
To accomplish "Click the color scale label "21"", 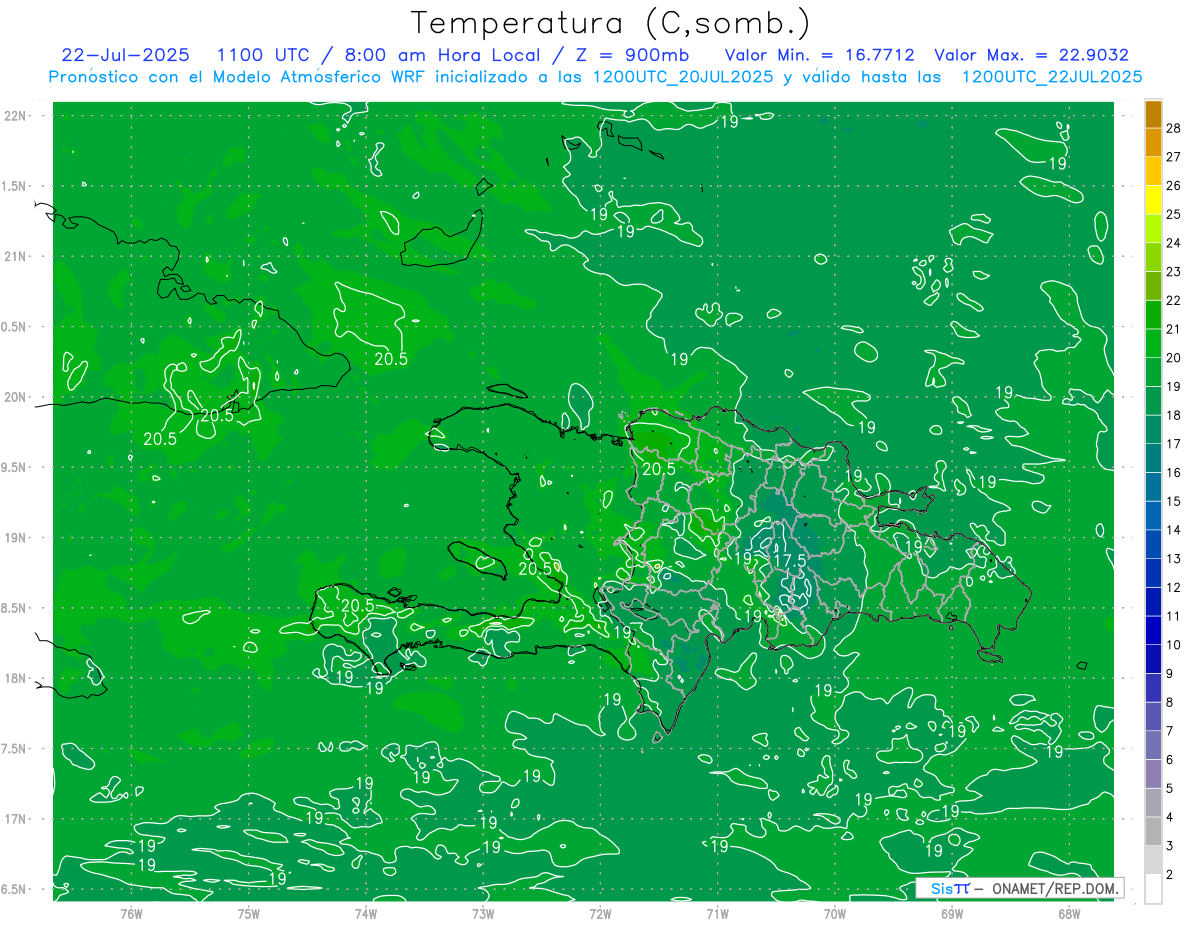I will tap(1174, 329).
